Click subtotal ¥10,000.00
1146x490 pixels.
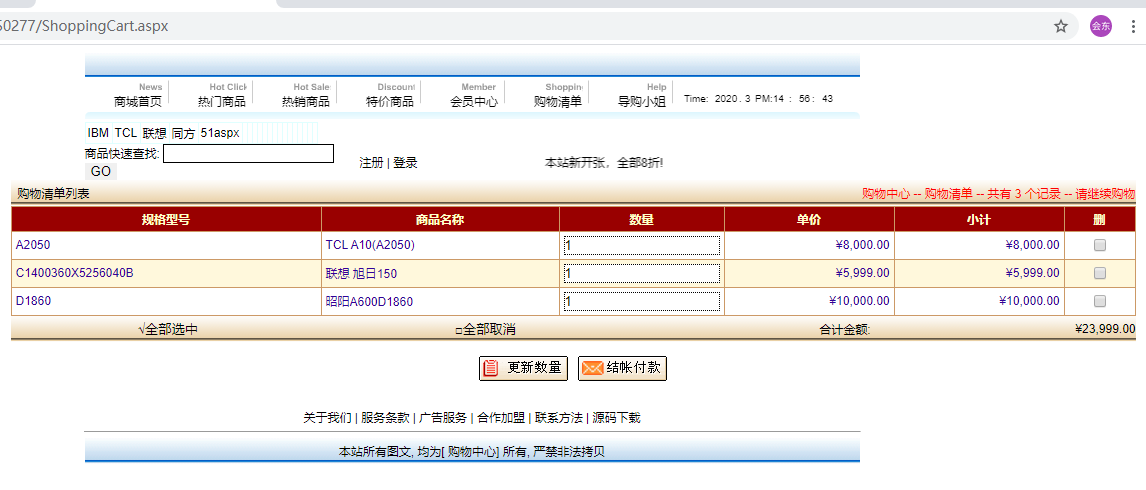[1029, 301]
